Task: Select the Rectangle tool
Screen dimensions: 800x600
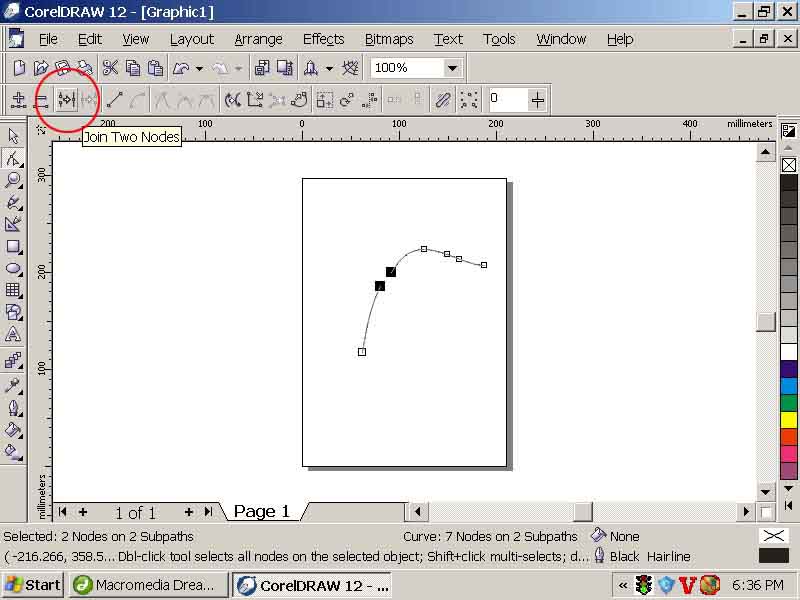Action: click(x=13, y=247)
